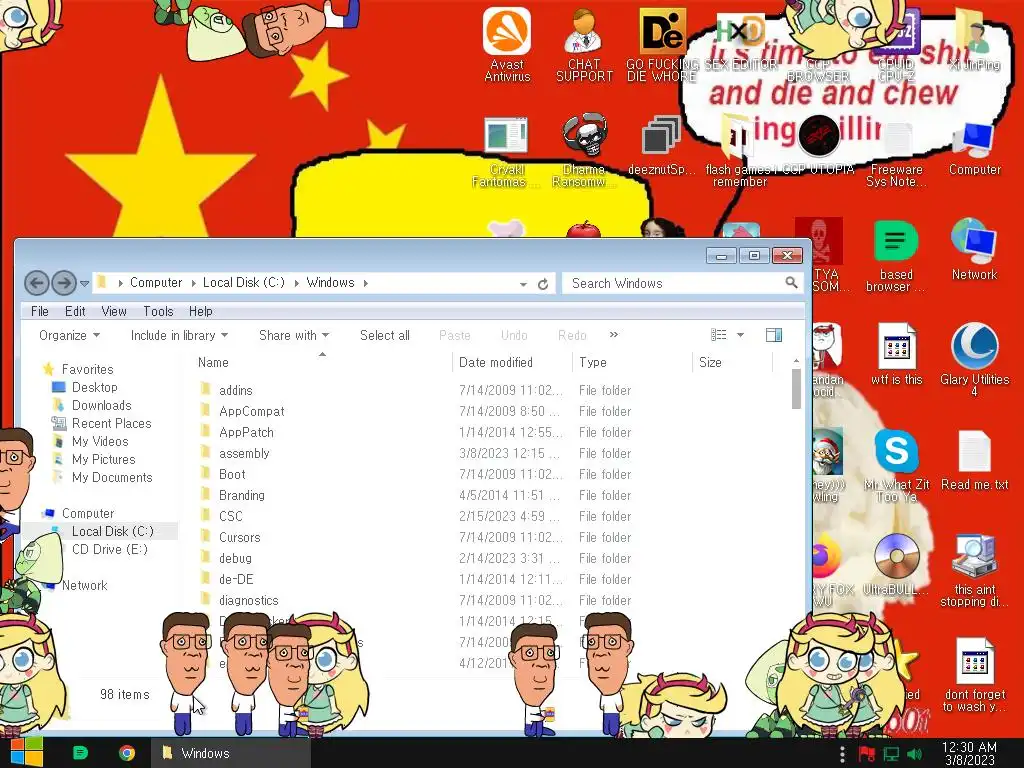Click the taskbar clock showing 12:30 AM
The image size is (1024, 768).
969,753
